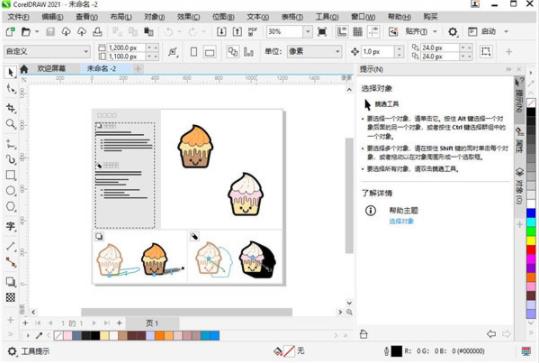Toggle apply layout to current page only

pyautogui.click(x=249, y=52)
